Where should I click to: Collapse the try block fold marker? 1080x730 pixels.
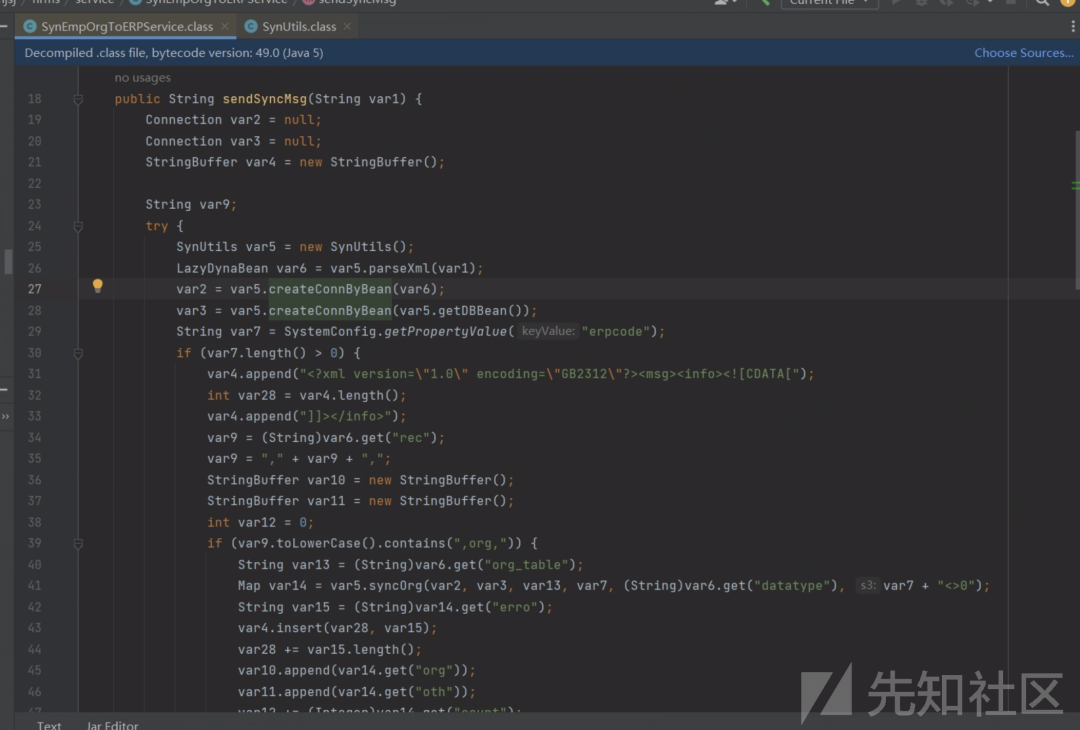click(x=78, y=227)
